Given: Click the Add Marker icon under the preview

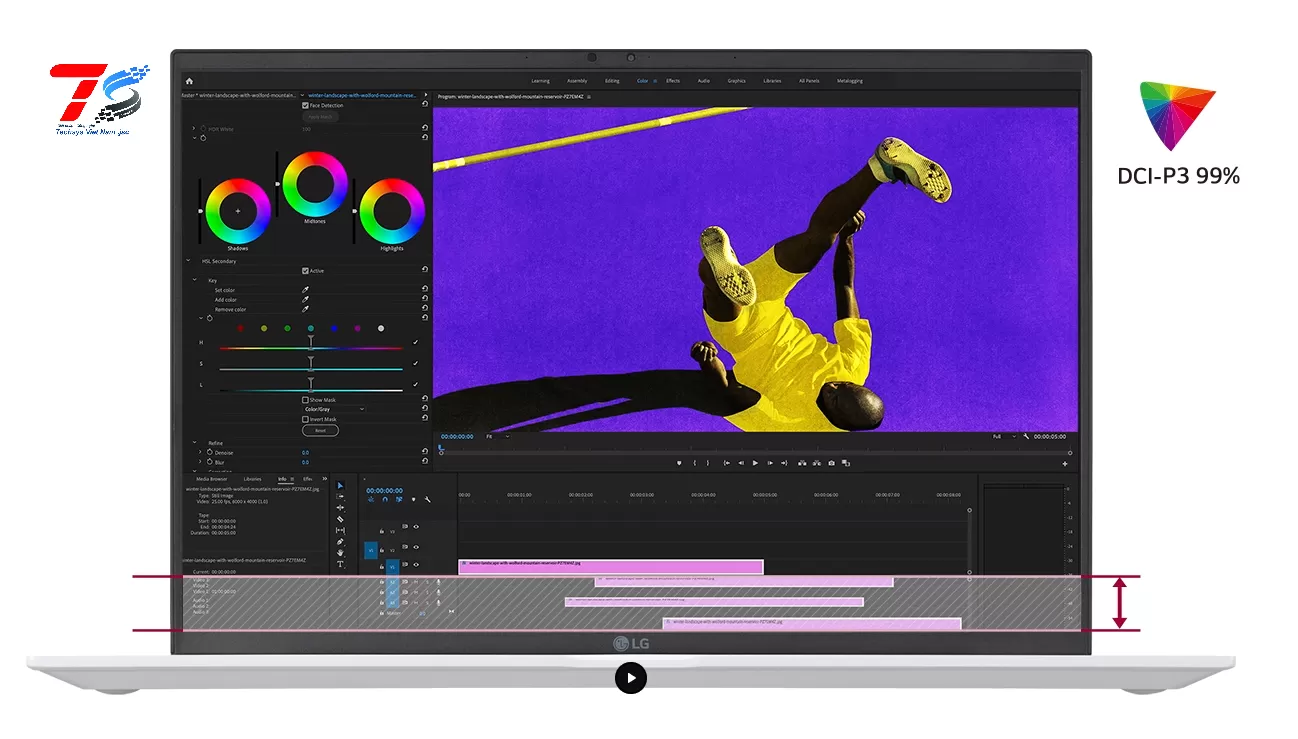Looking at the screenshot, I should (x=679, y=463).
